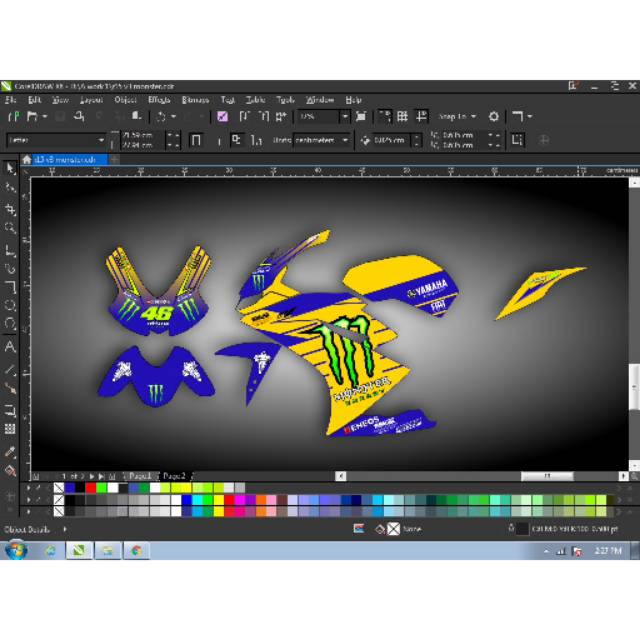The image size is (640, 640).
Task: Open Options via the gear icon
Action: pyautogui.click(x=494, y=117)
